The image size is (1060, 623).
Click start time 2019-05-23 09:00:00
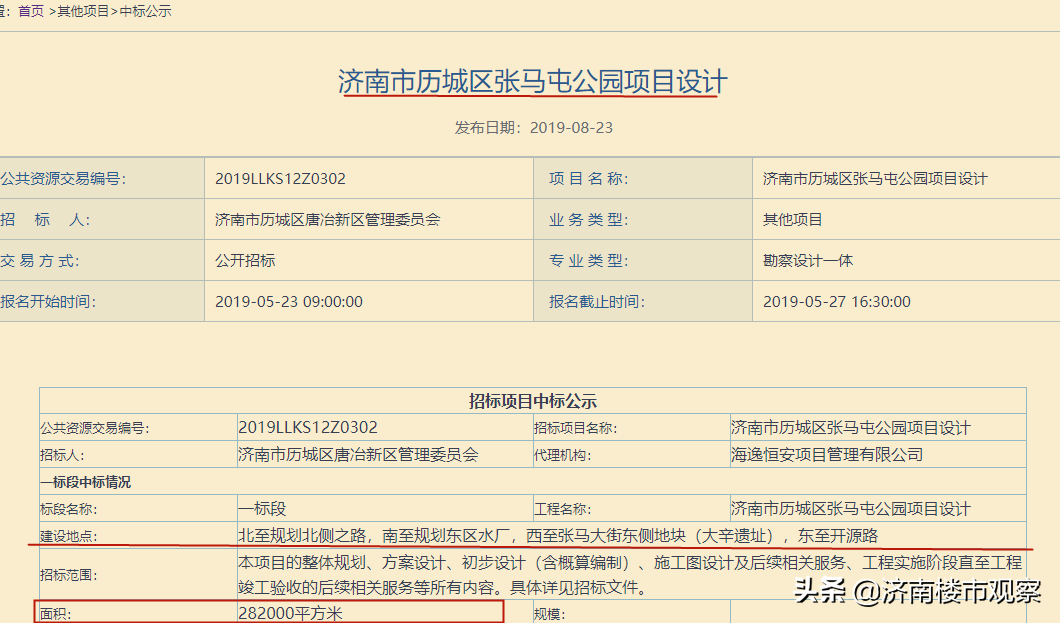(x=289, y=301)
